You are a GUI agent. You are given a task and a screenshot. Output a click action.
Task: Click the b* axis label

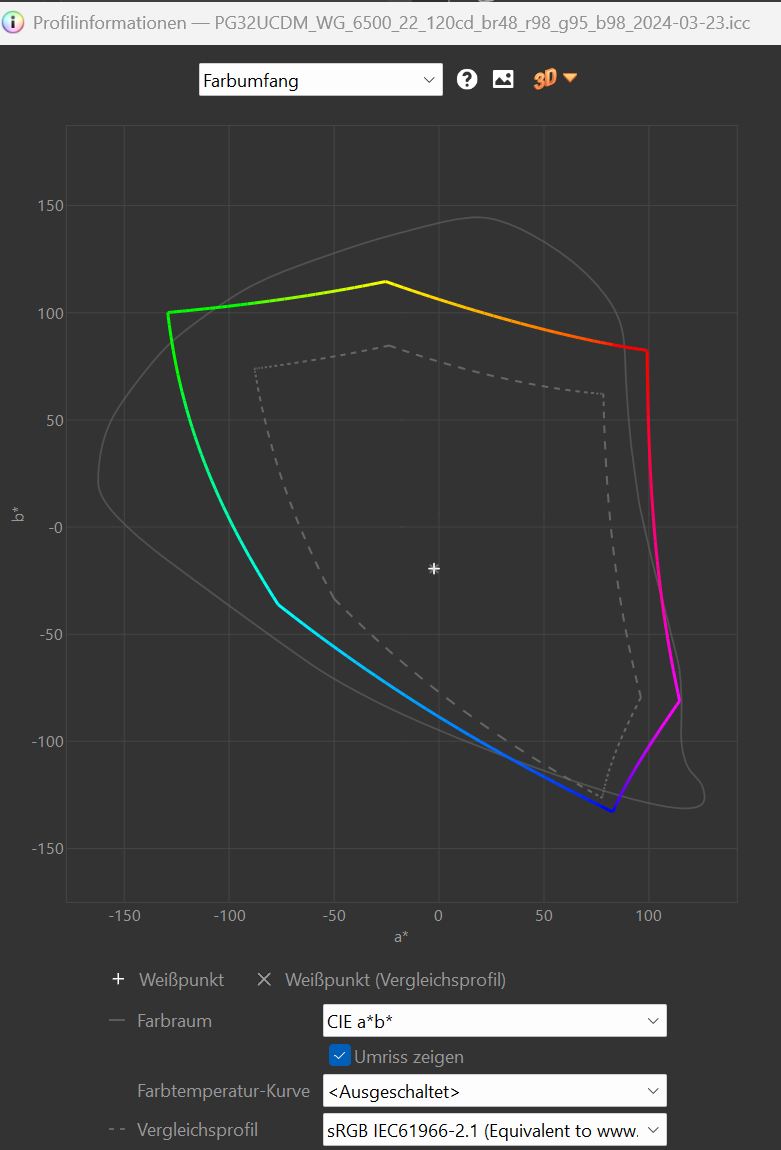pyautogui.click(x=18, y=514)
